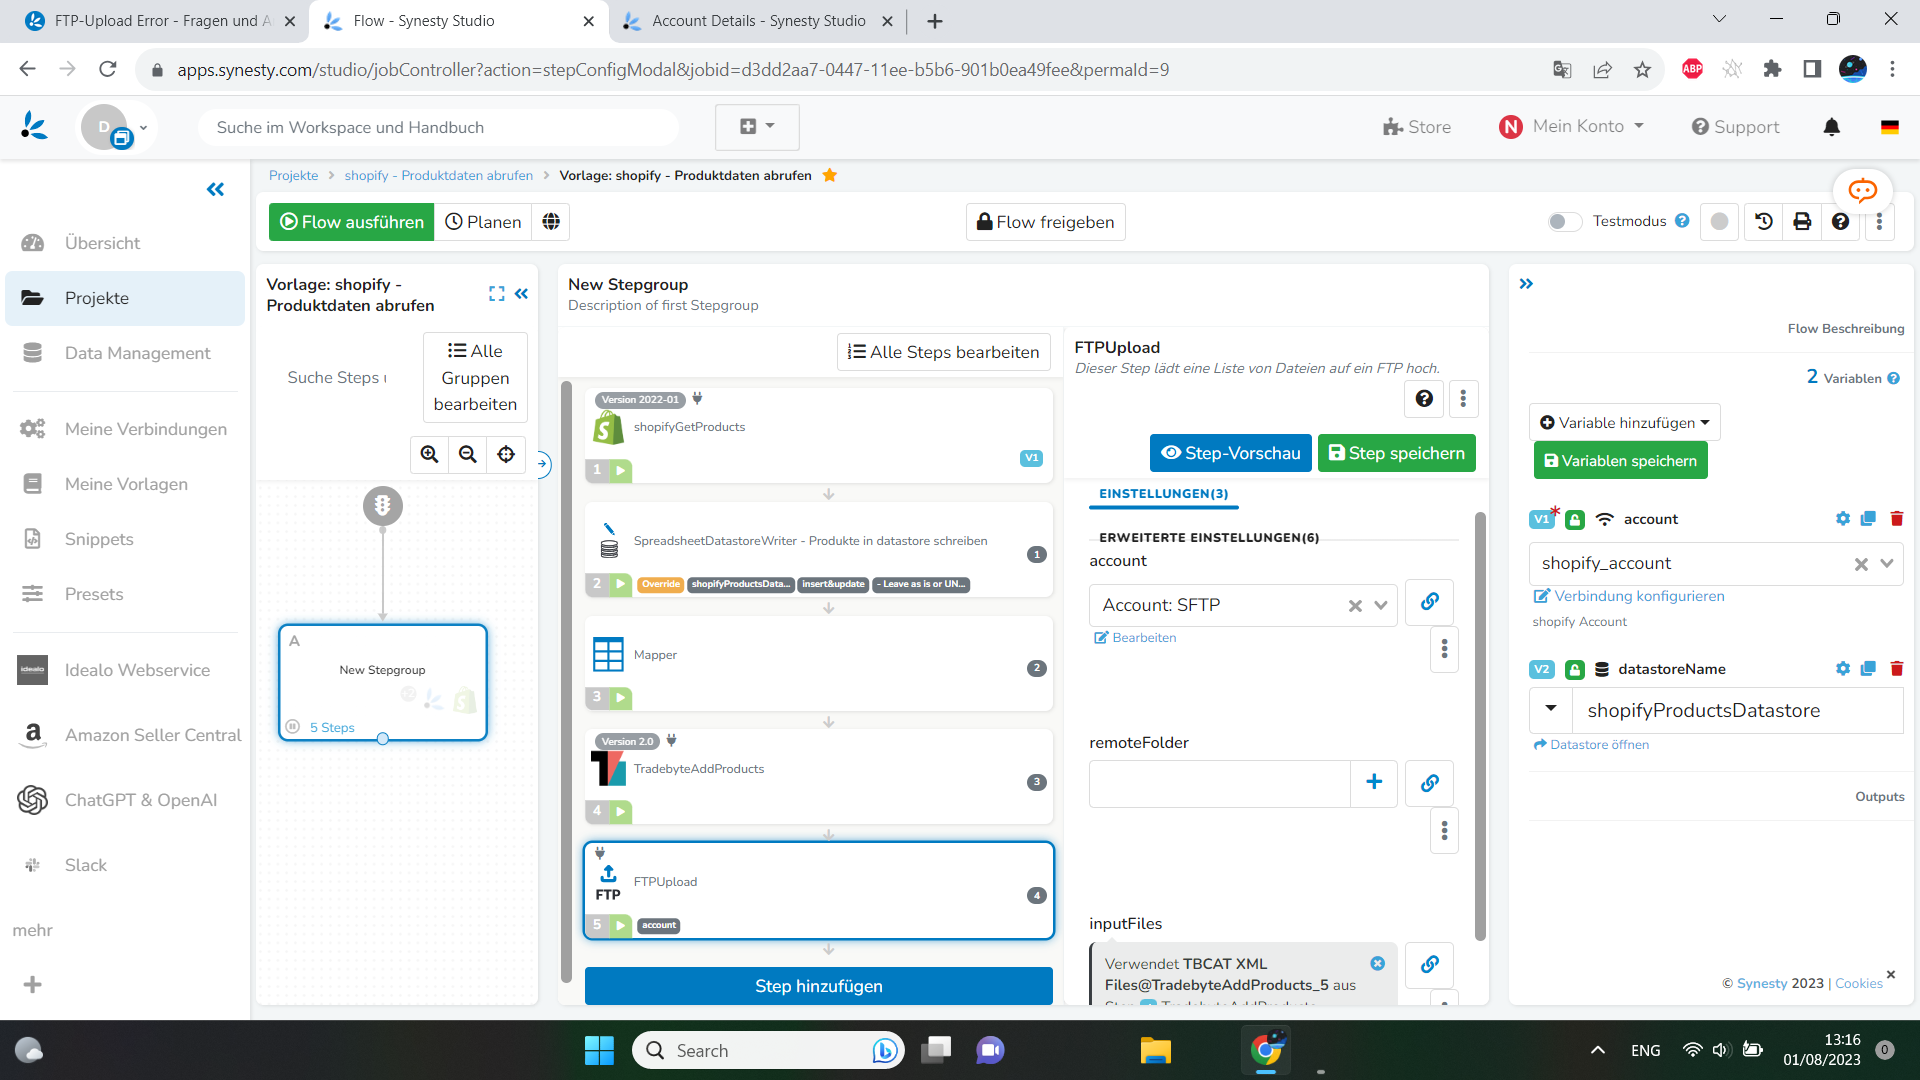The width and height of the screenshot is (1920, 1080).
Task: Open the Account: SFTP dropdown
Action: click(x=1381, y=605)
